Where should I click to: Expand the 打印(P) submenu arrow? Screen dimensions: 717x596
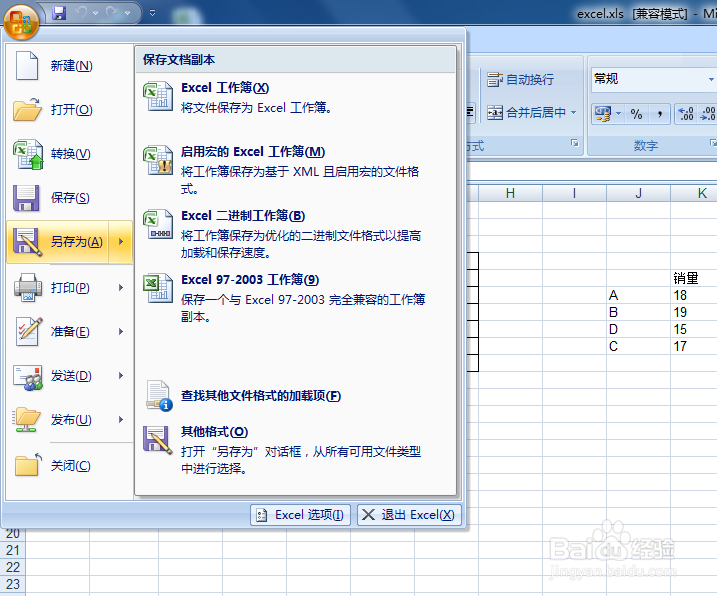pyautogui.click(x=121, y=288)
